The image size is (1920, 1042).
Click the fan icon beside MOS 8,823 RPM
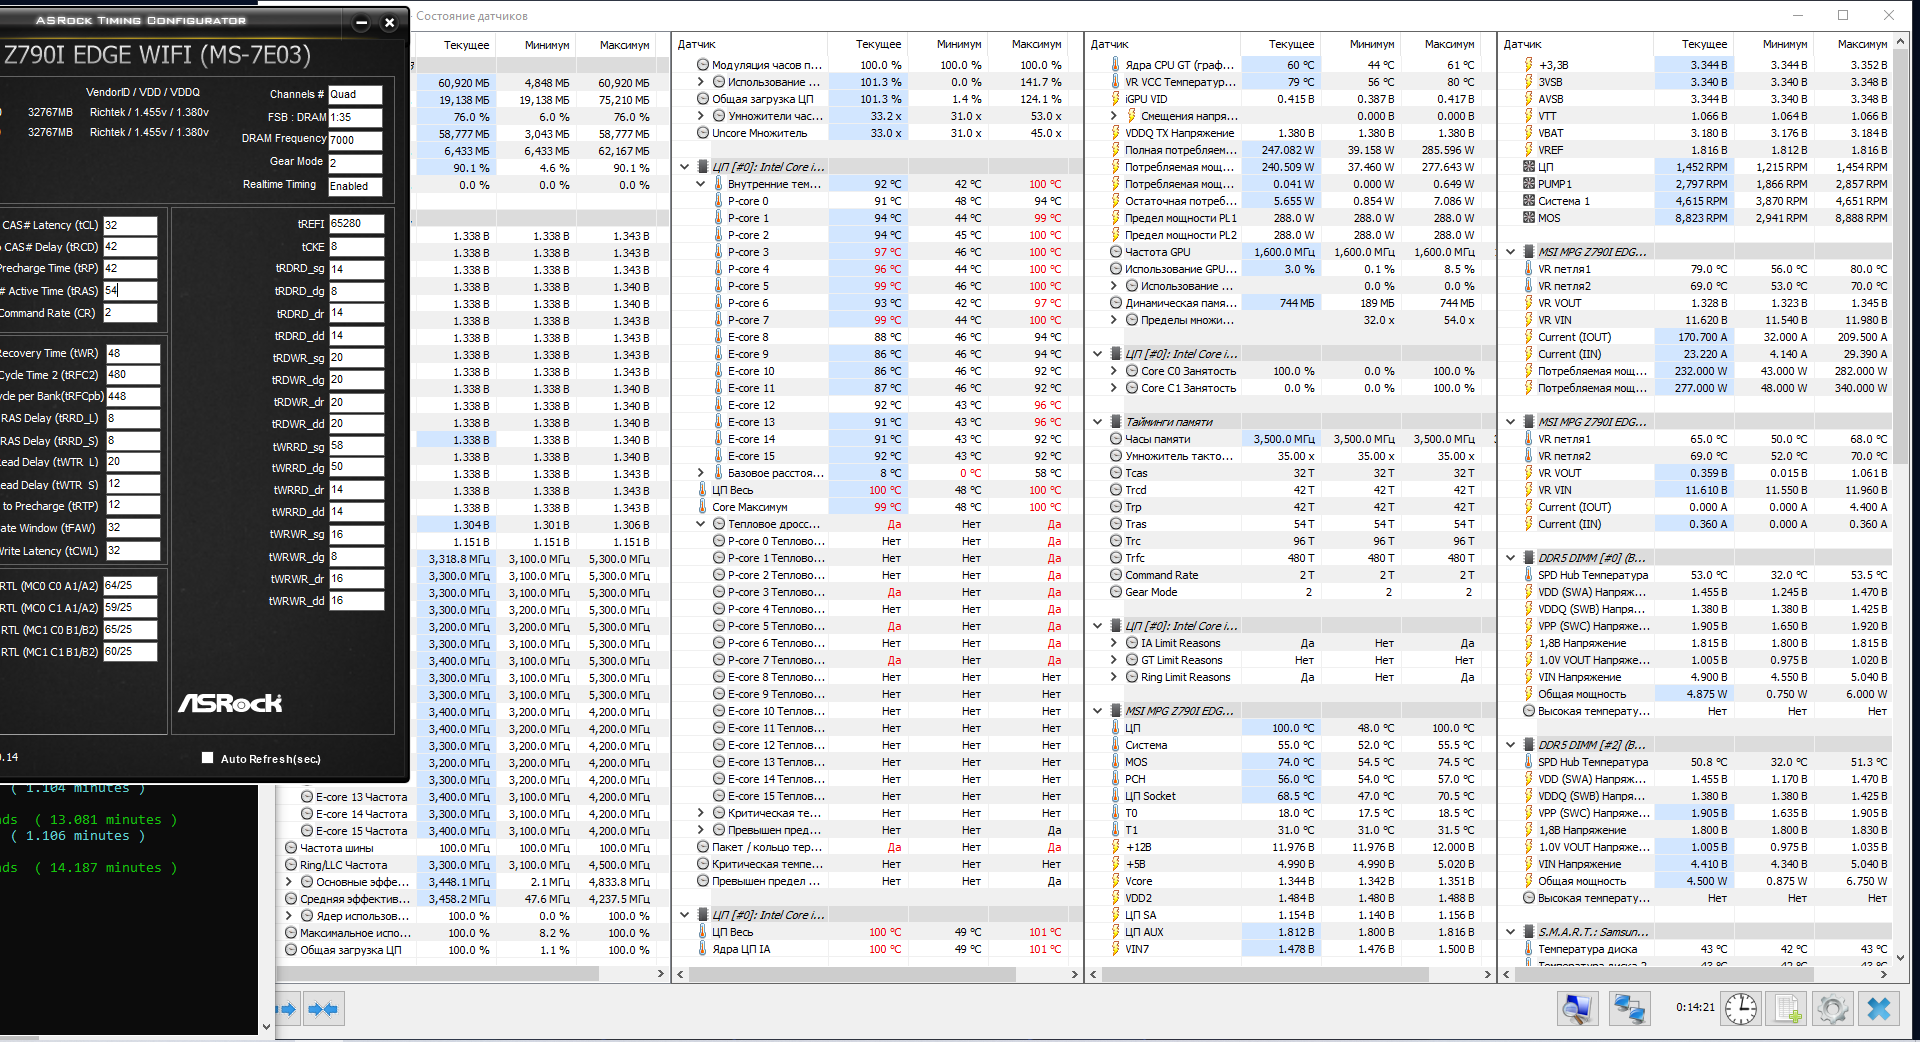click(1529, 218)
